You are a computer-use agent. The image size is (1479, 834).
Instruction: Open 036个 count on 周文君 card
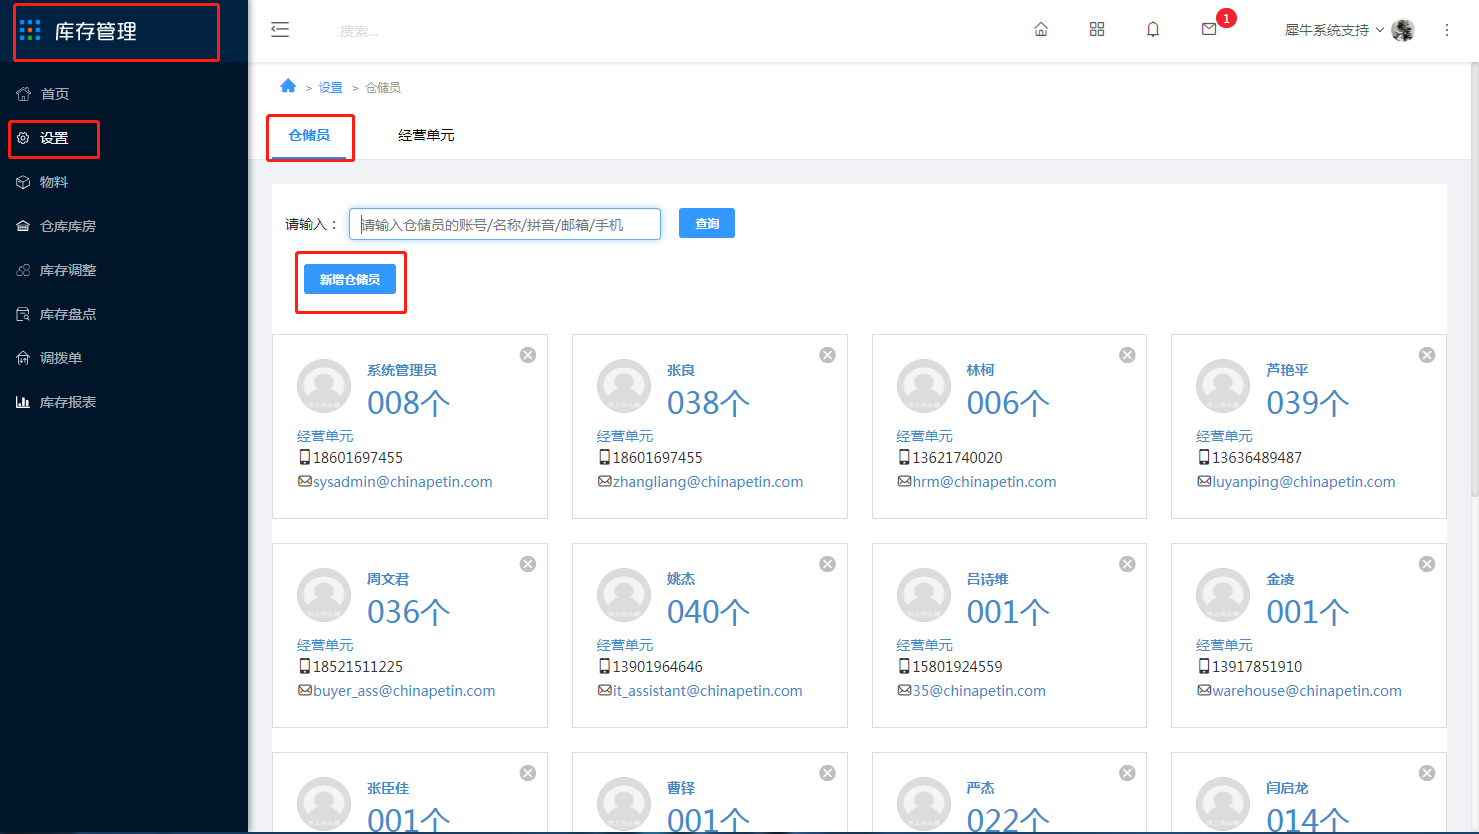coord(409,612)
